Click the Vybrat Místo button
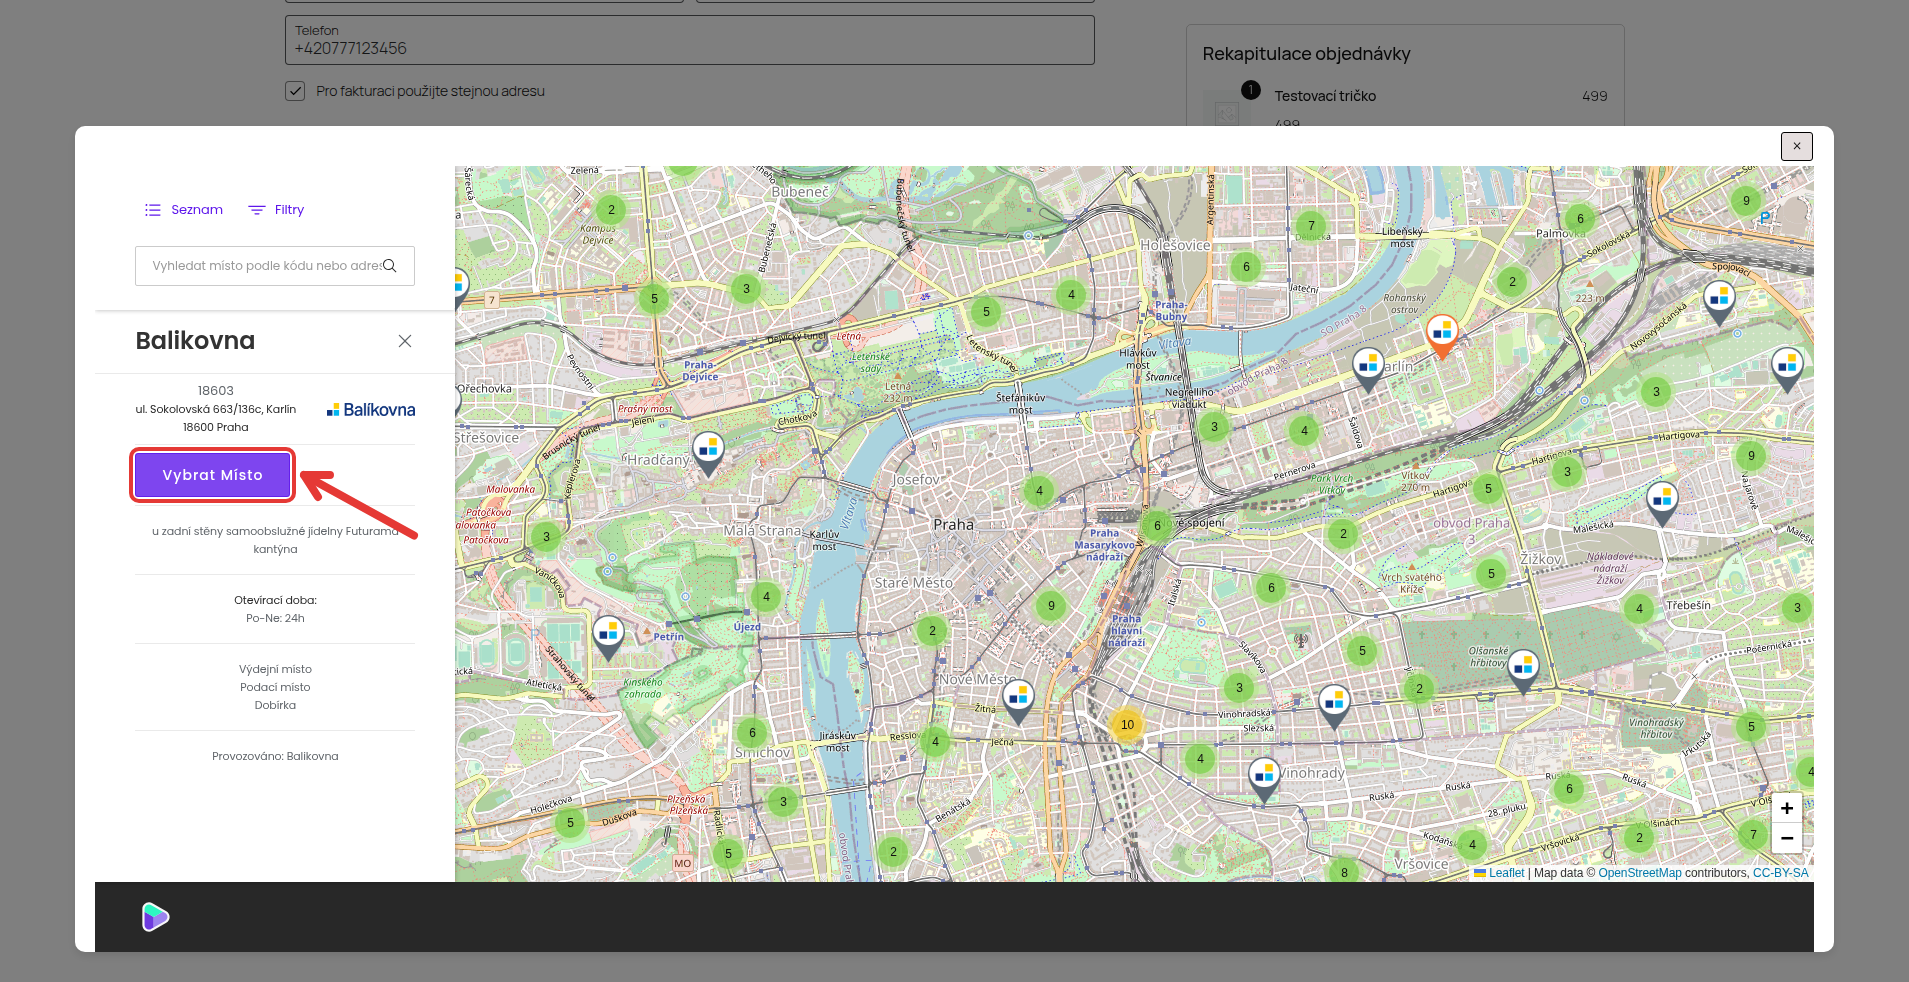 pyautogui.click(x=212, y=475)
